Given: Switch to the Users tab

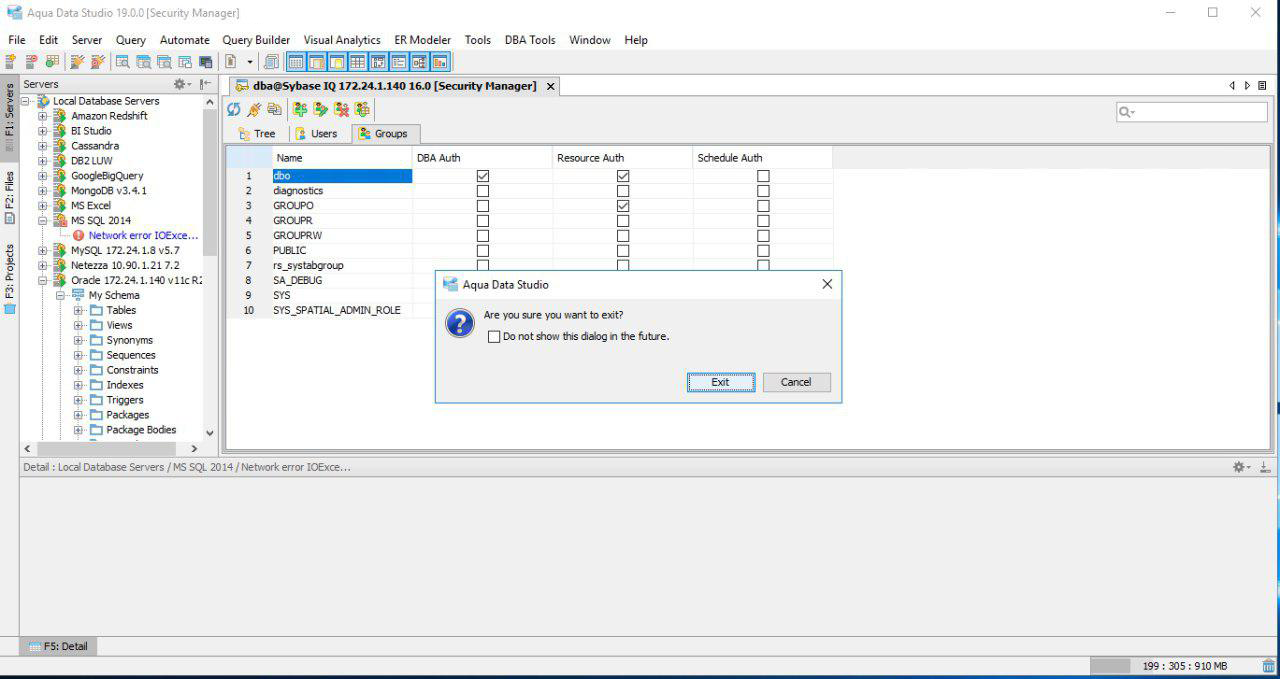Looking at the screenshot, I should tap(316, 134).
